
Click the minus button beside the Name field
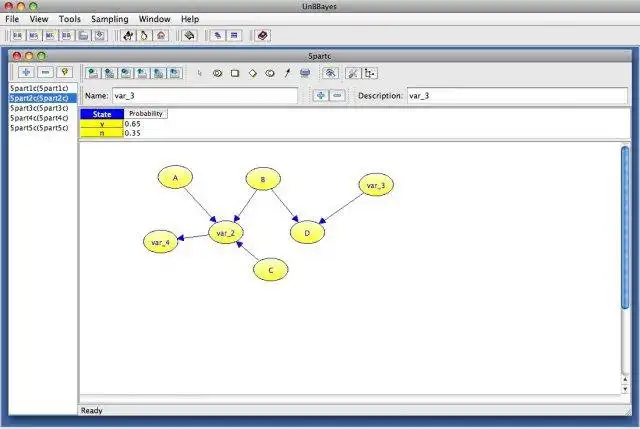pyautogui.click(x=338, y=96)
